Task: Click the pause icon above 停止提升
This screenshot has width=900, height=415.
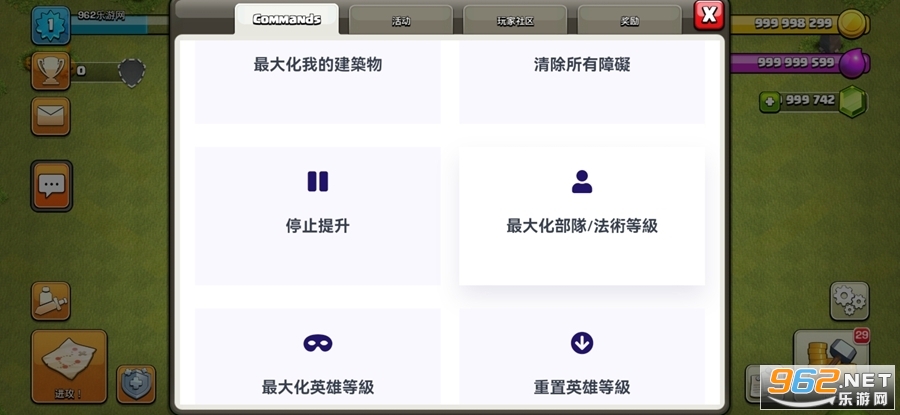Action: point(317,181)
